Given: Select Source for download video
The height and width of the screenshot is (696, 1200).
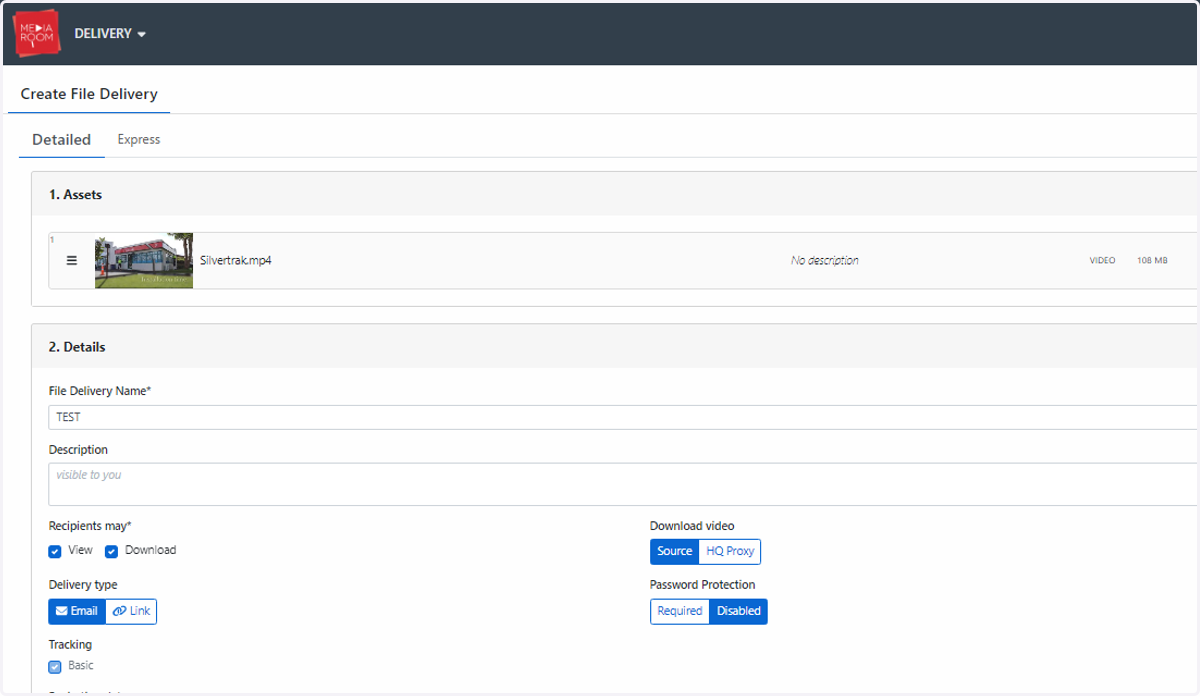Looking at the screenshot, I should coord(674,551).
